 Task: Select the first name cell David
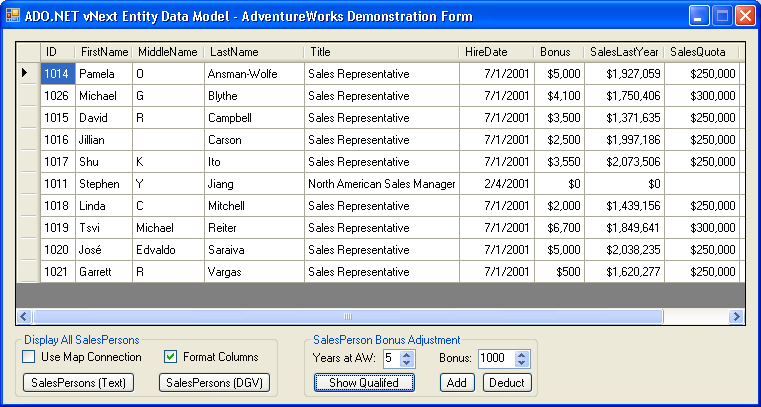coord(104,118)
